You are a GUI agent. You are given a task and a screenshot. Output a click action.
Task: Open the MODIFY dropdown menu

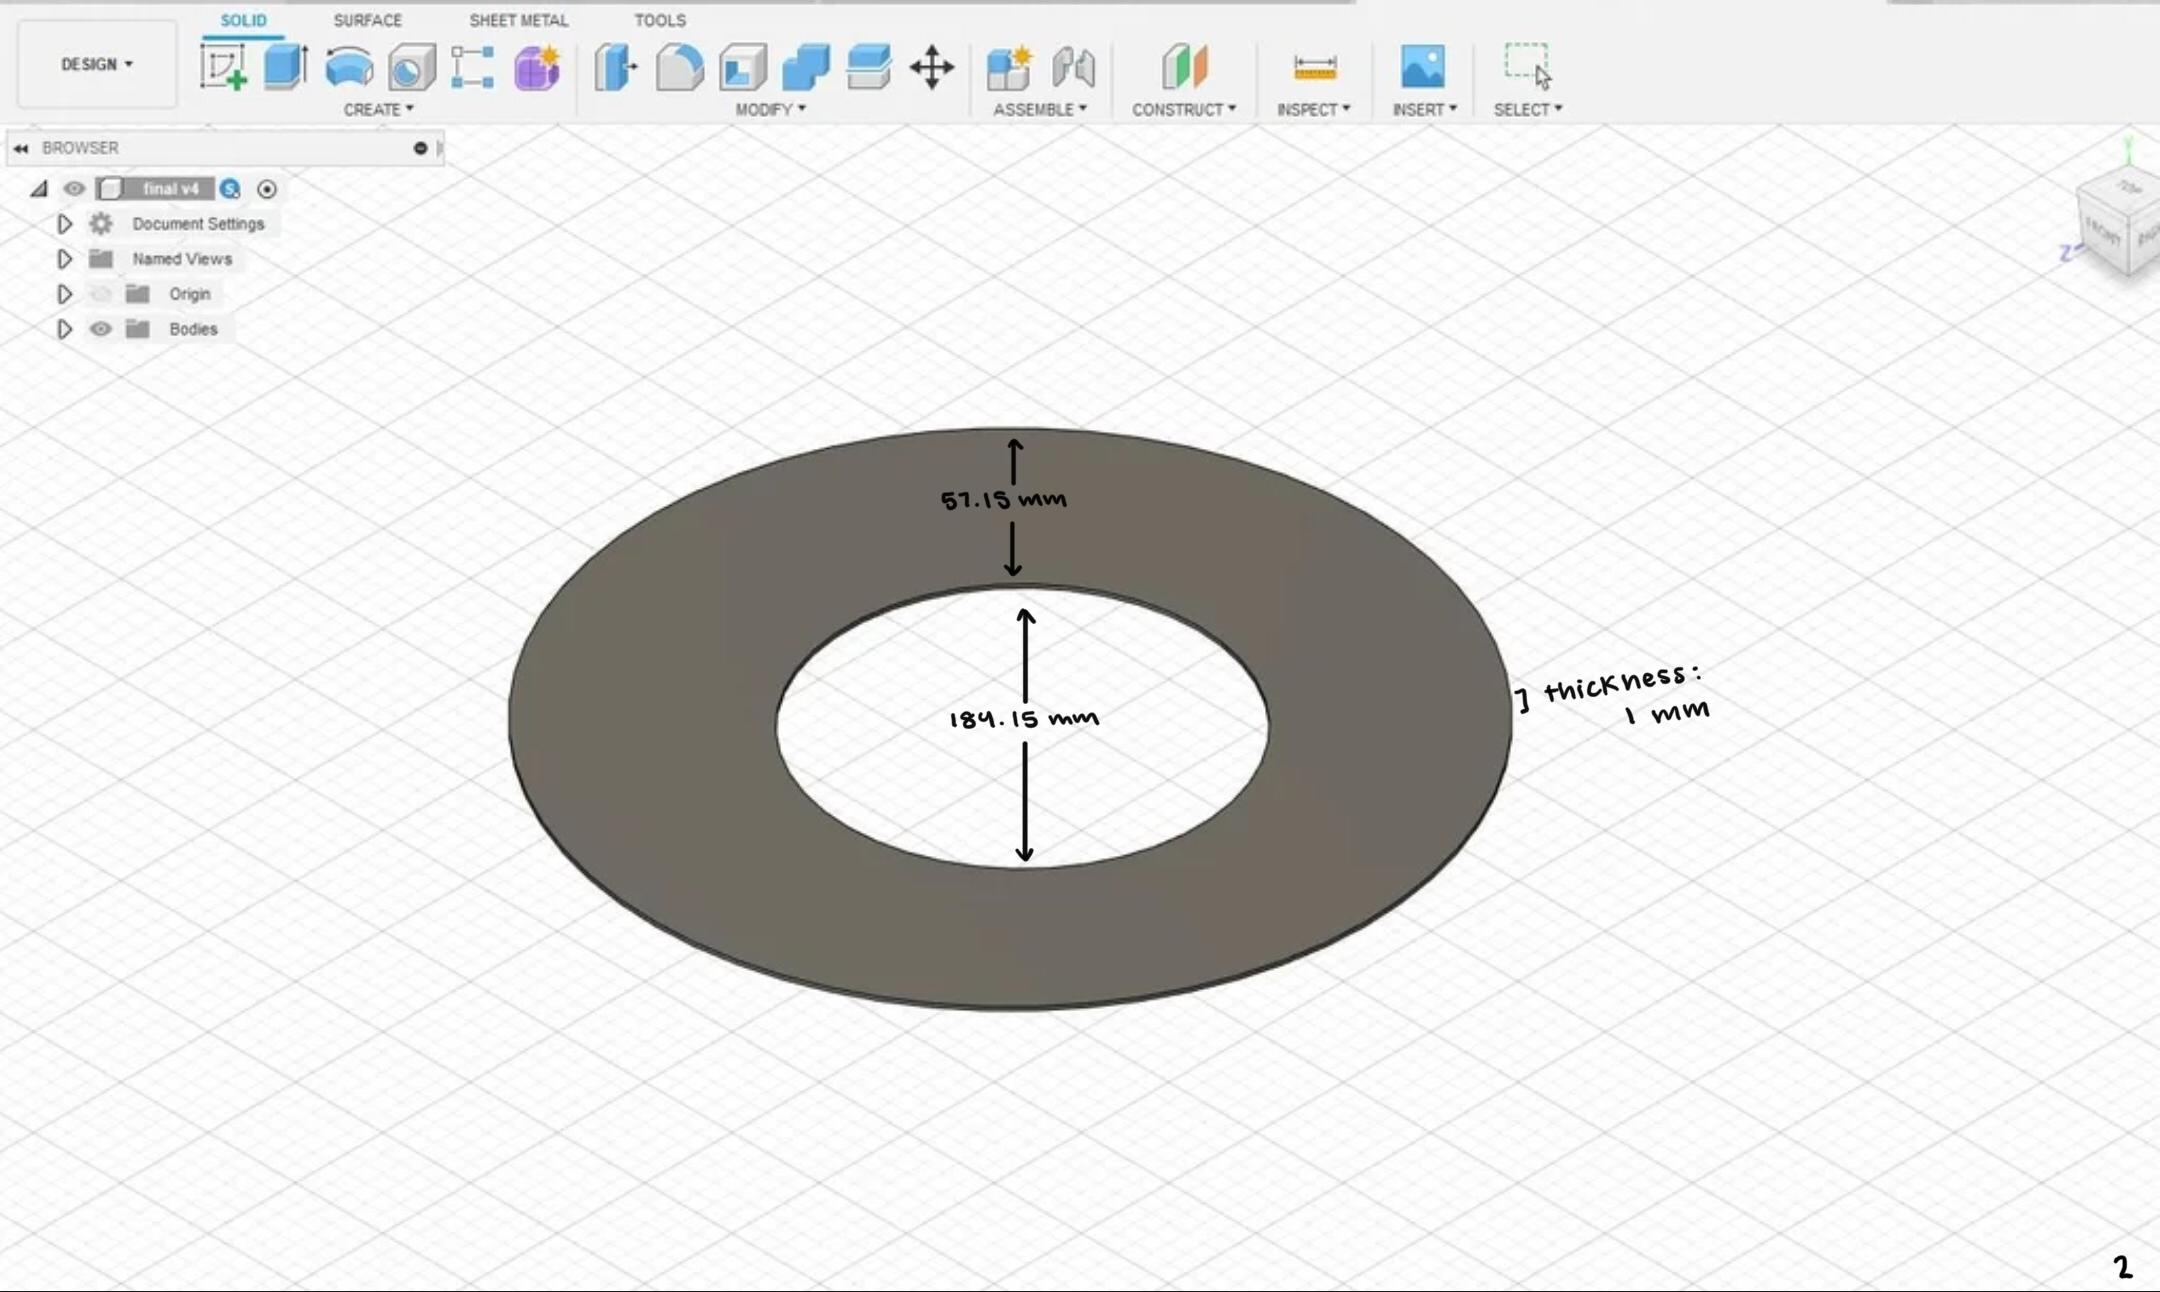click(x=770, y=109)
